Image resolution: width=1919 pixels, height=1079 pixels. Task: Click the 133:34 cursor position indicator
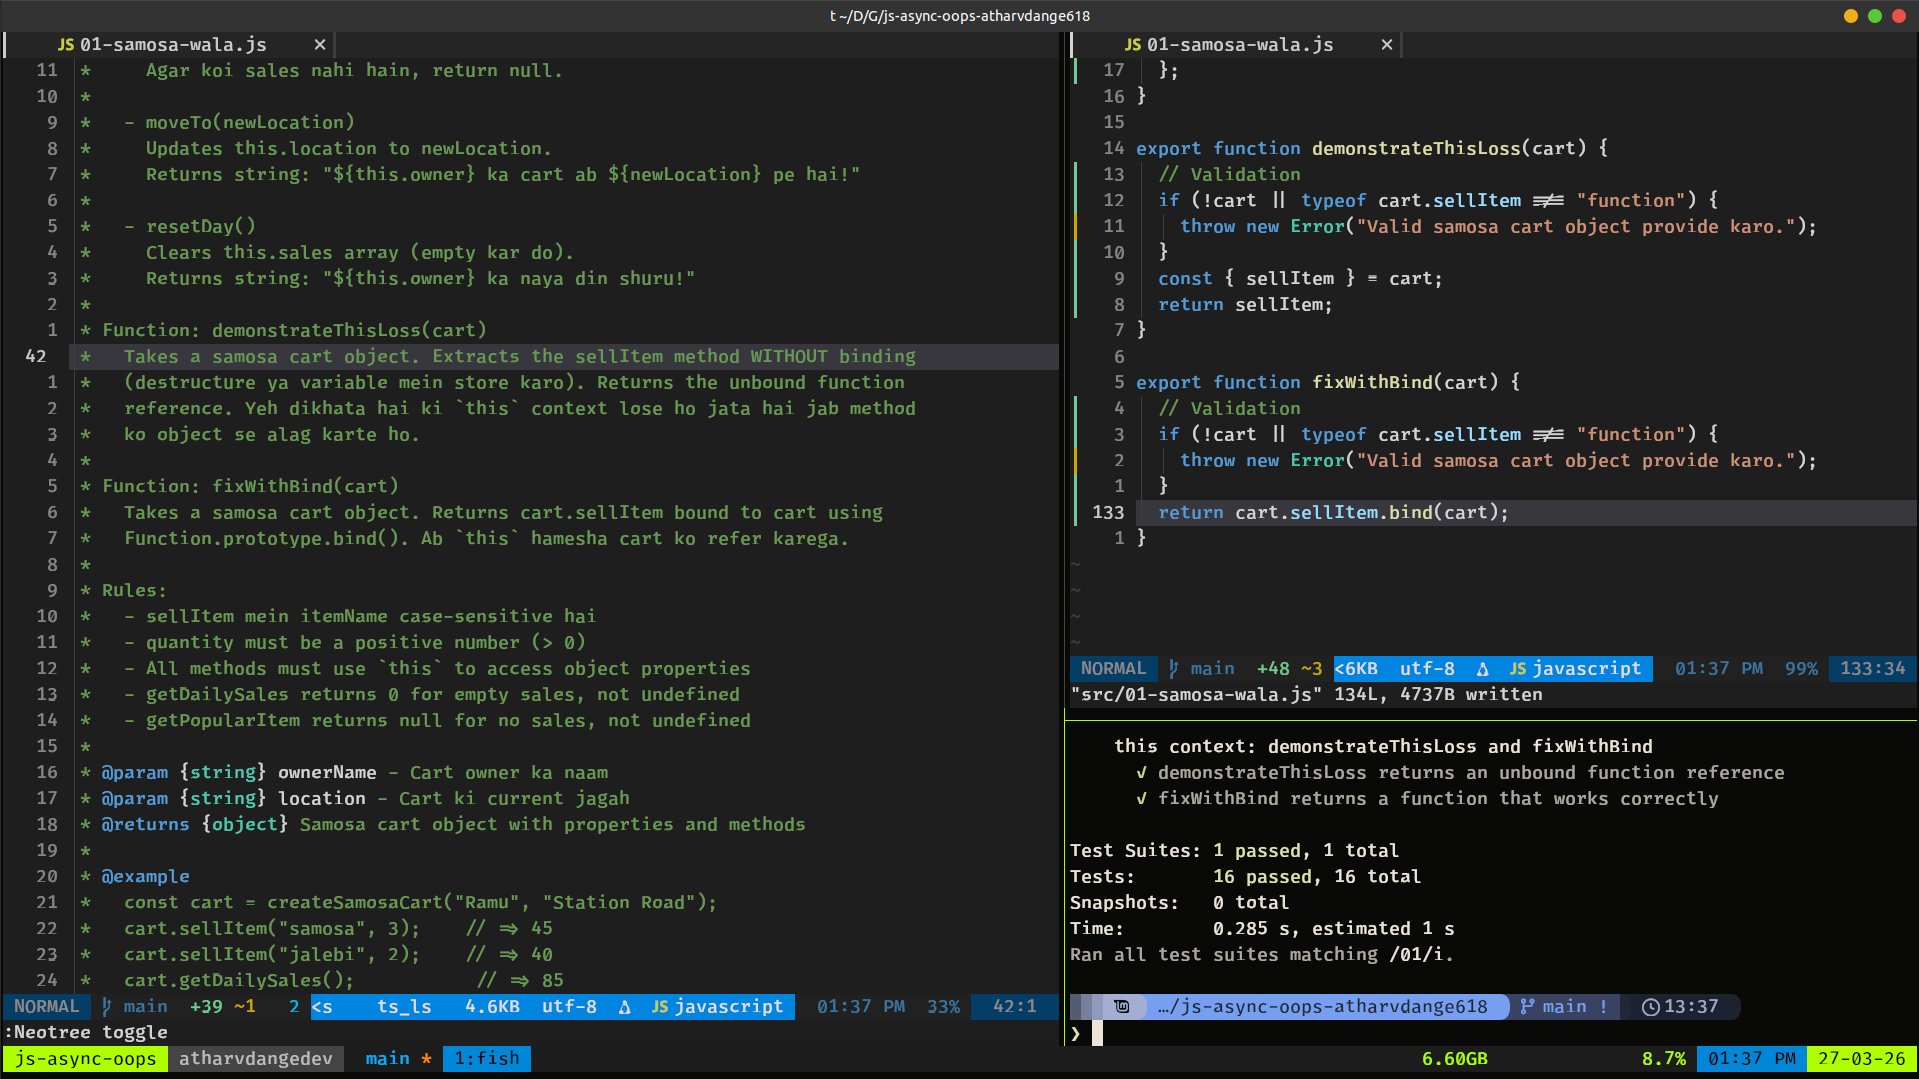[1872, 668]
